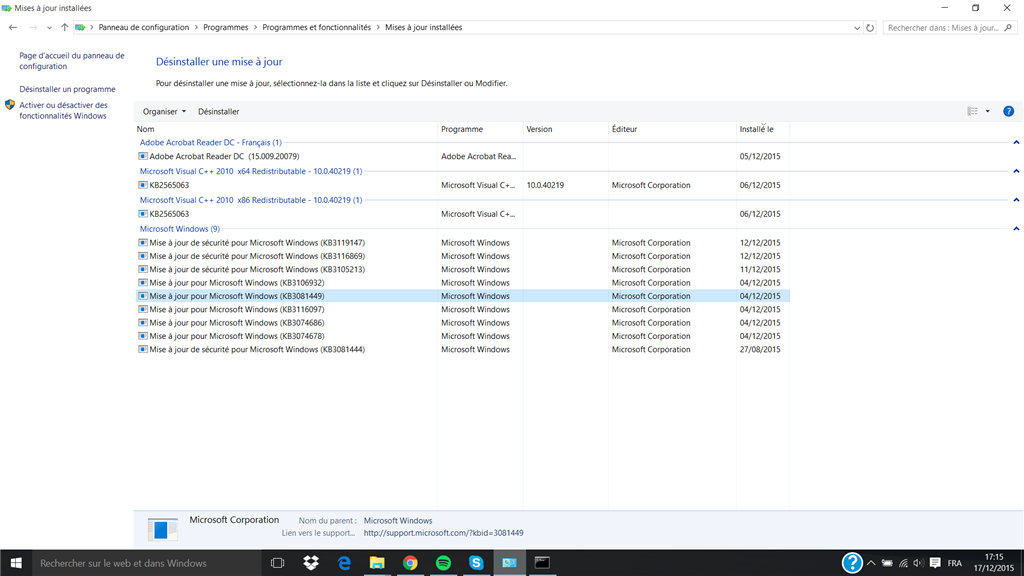Expand the address bar history dropdown
The height and width of the screenshot is (576, 1024).
pos(857,28)
